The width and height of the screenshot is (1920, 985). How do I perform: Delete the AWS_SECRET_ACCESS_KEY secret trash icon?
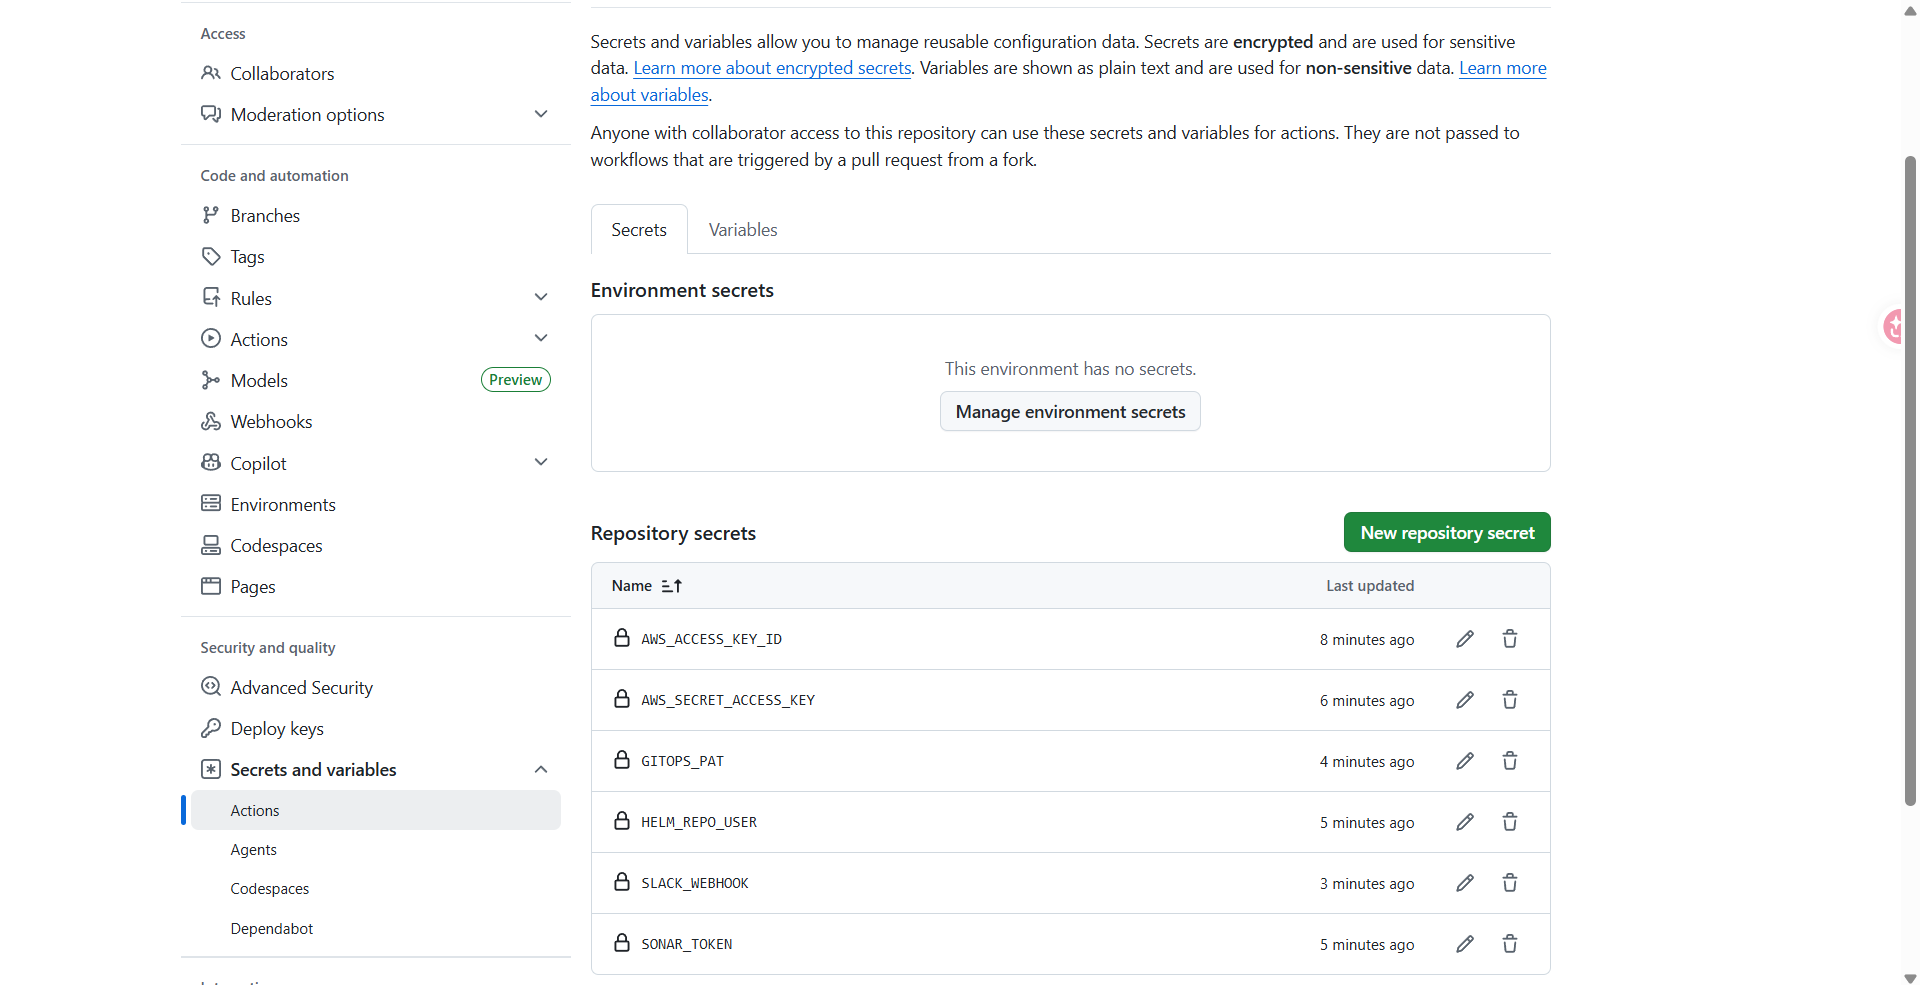point(1510,700)
